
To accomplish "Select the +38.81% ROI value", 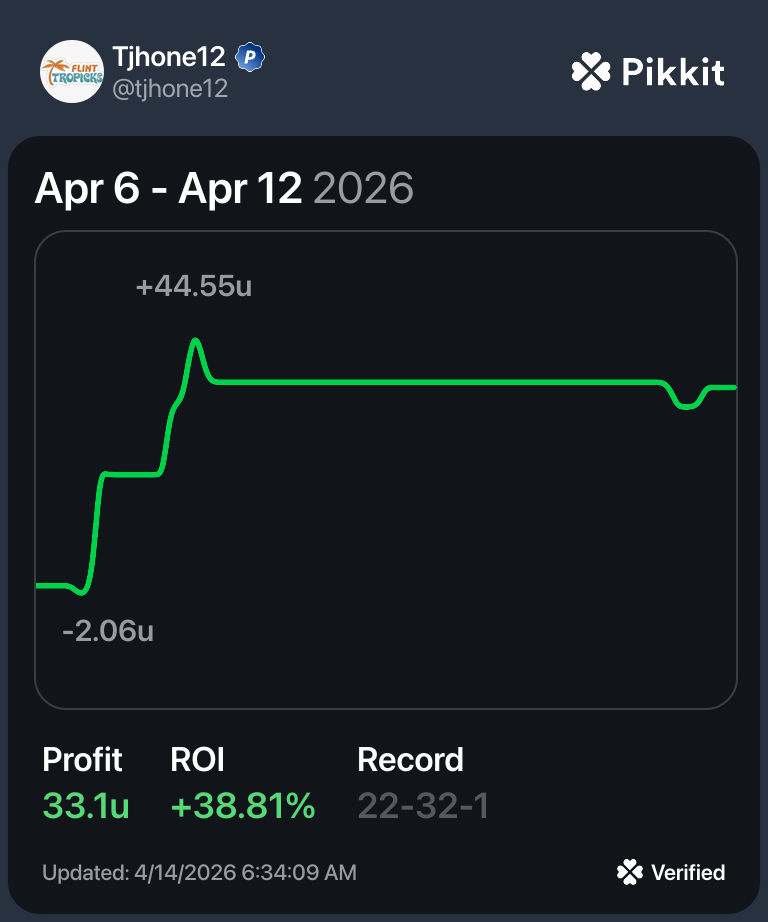I will point(243,805).
